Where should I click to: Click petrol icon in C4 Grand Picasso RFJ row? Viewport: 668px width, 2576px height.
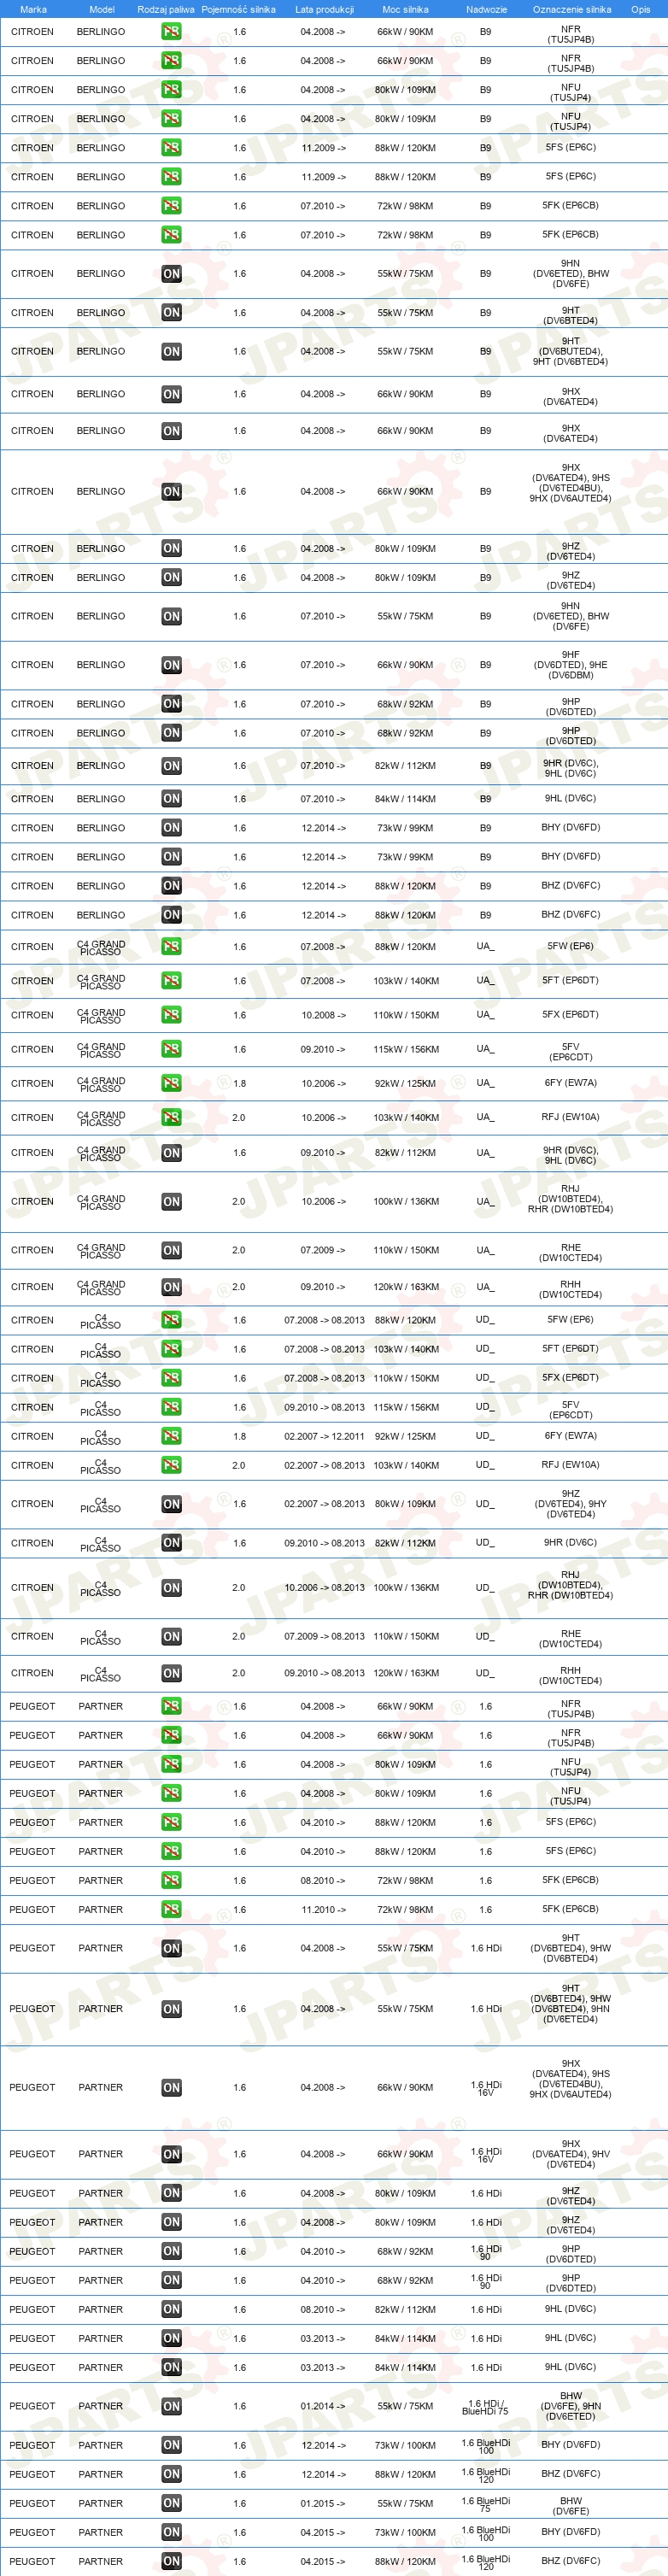click(171, 1117)
